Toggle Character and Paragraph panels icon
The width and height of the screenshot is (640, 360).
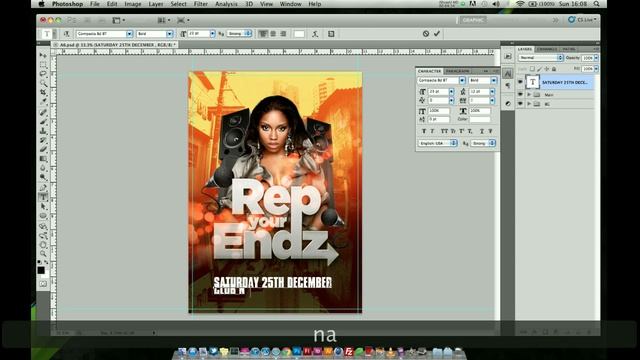click(x=331, y=34)
